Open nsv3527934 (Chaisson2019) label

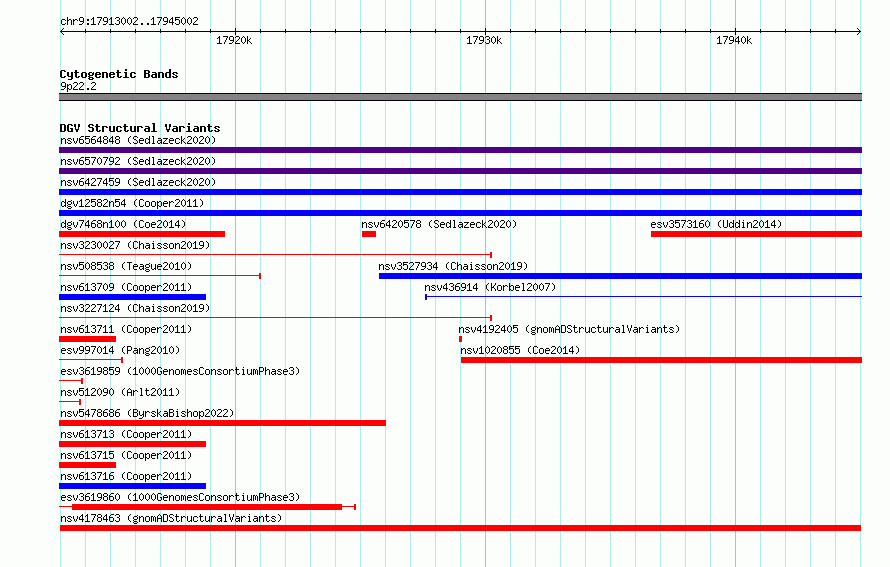click(x=453, y=266)
